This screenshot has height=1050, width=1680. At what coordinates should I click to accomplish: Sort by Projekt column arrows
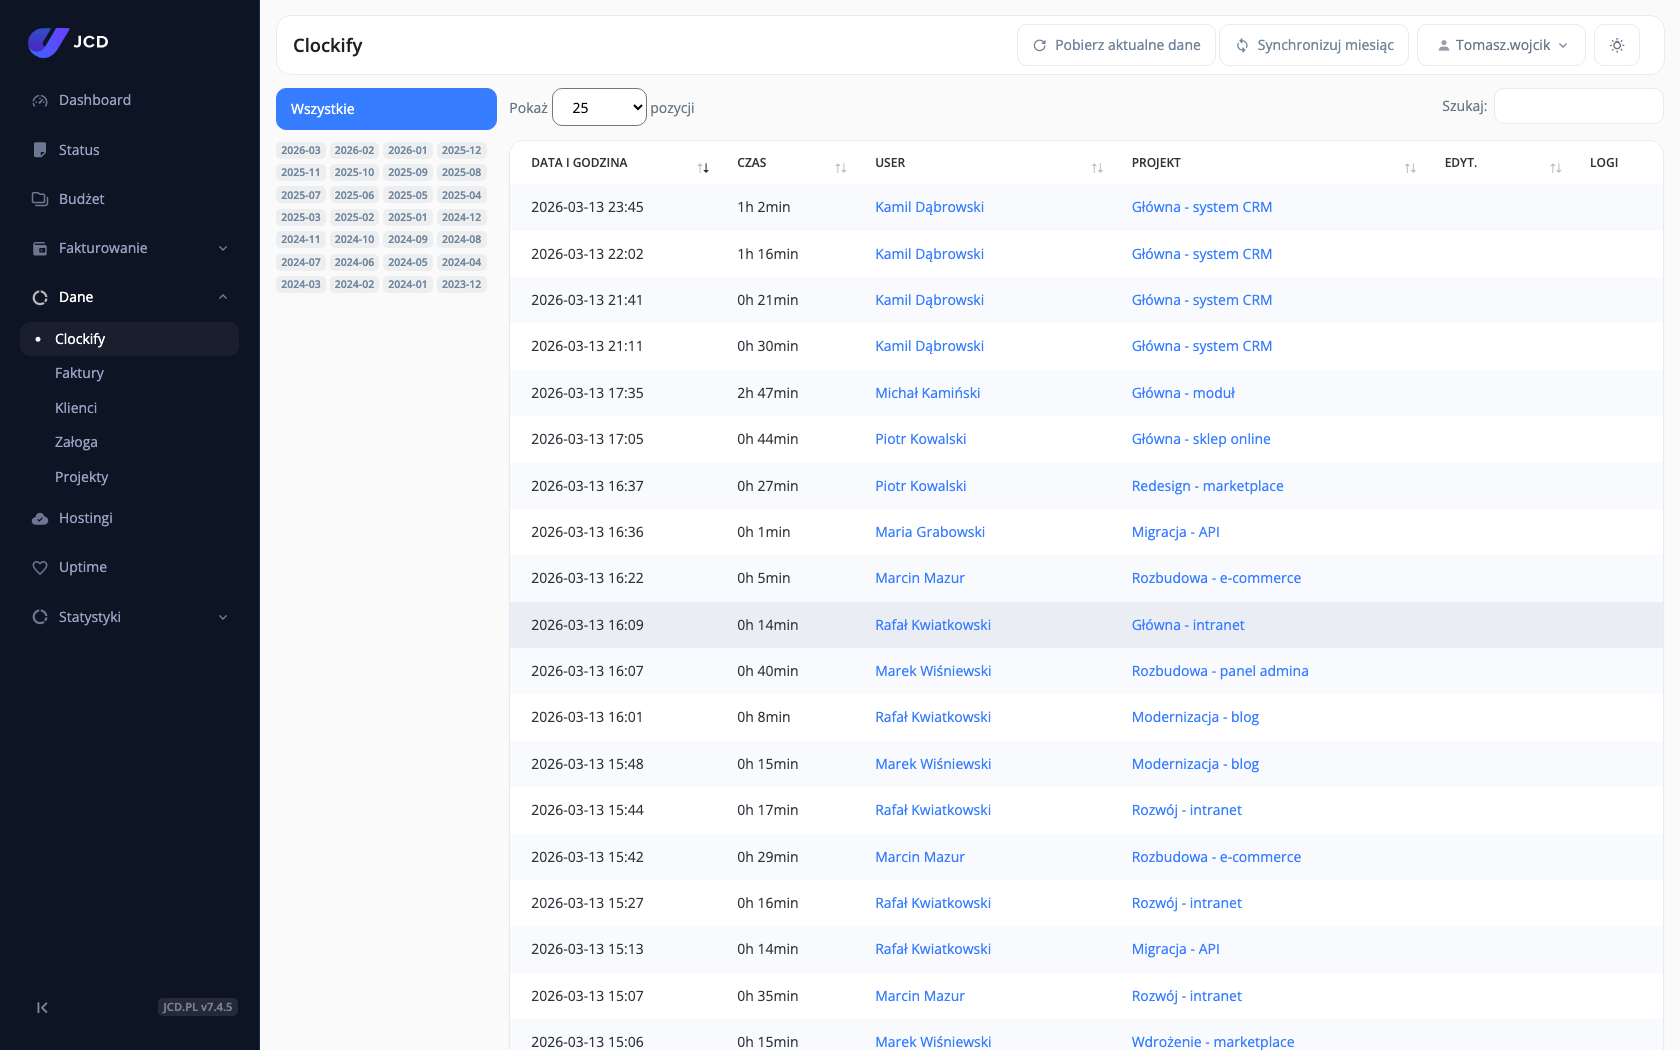1410,168
